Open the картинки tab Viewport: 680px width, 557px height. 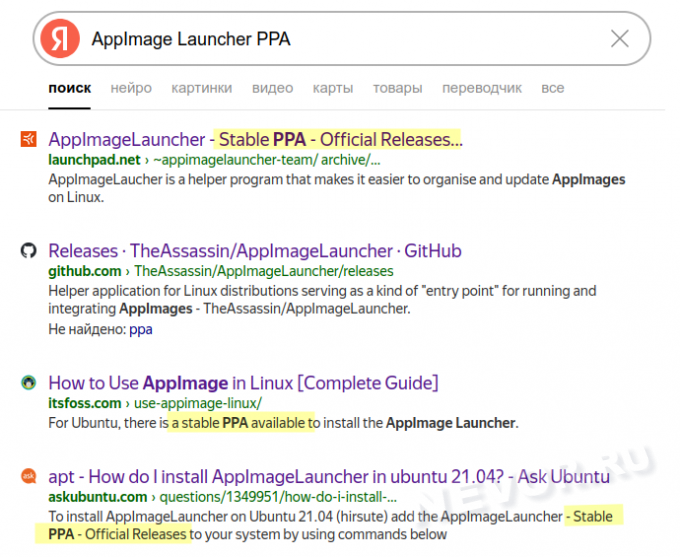pyautogui.click(x=202, y=88)
